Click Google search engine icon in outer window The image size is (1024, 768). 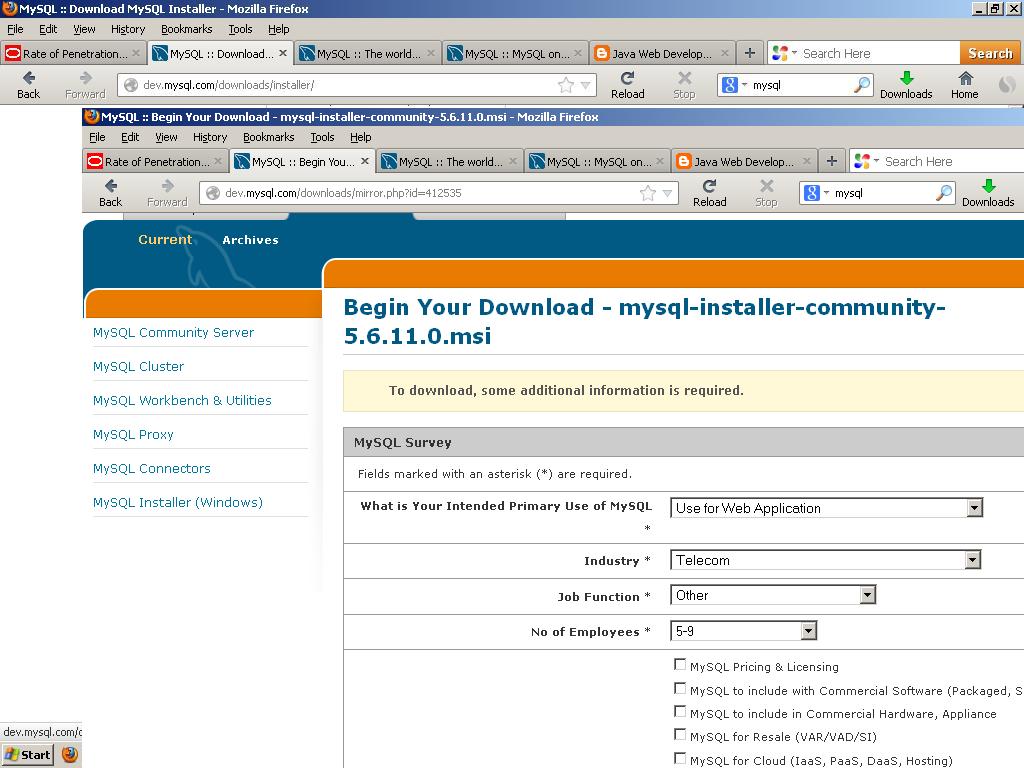coord(730,85)
